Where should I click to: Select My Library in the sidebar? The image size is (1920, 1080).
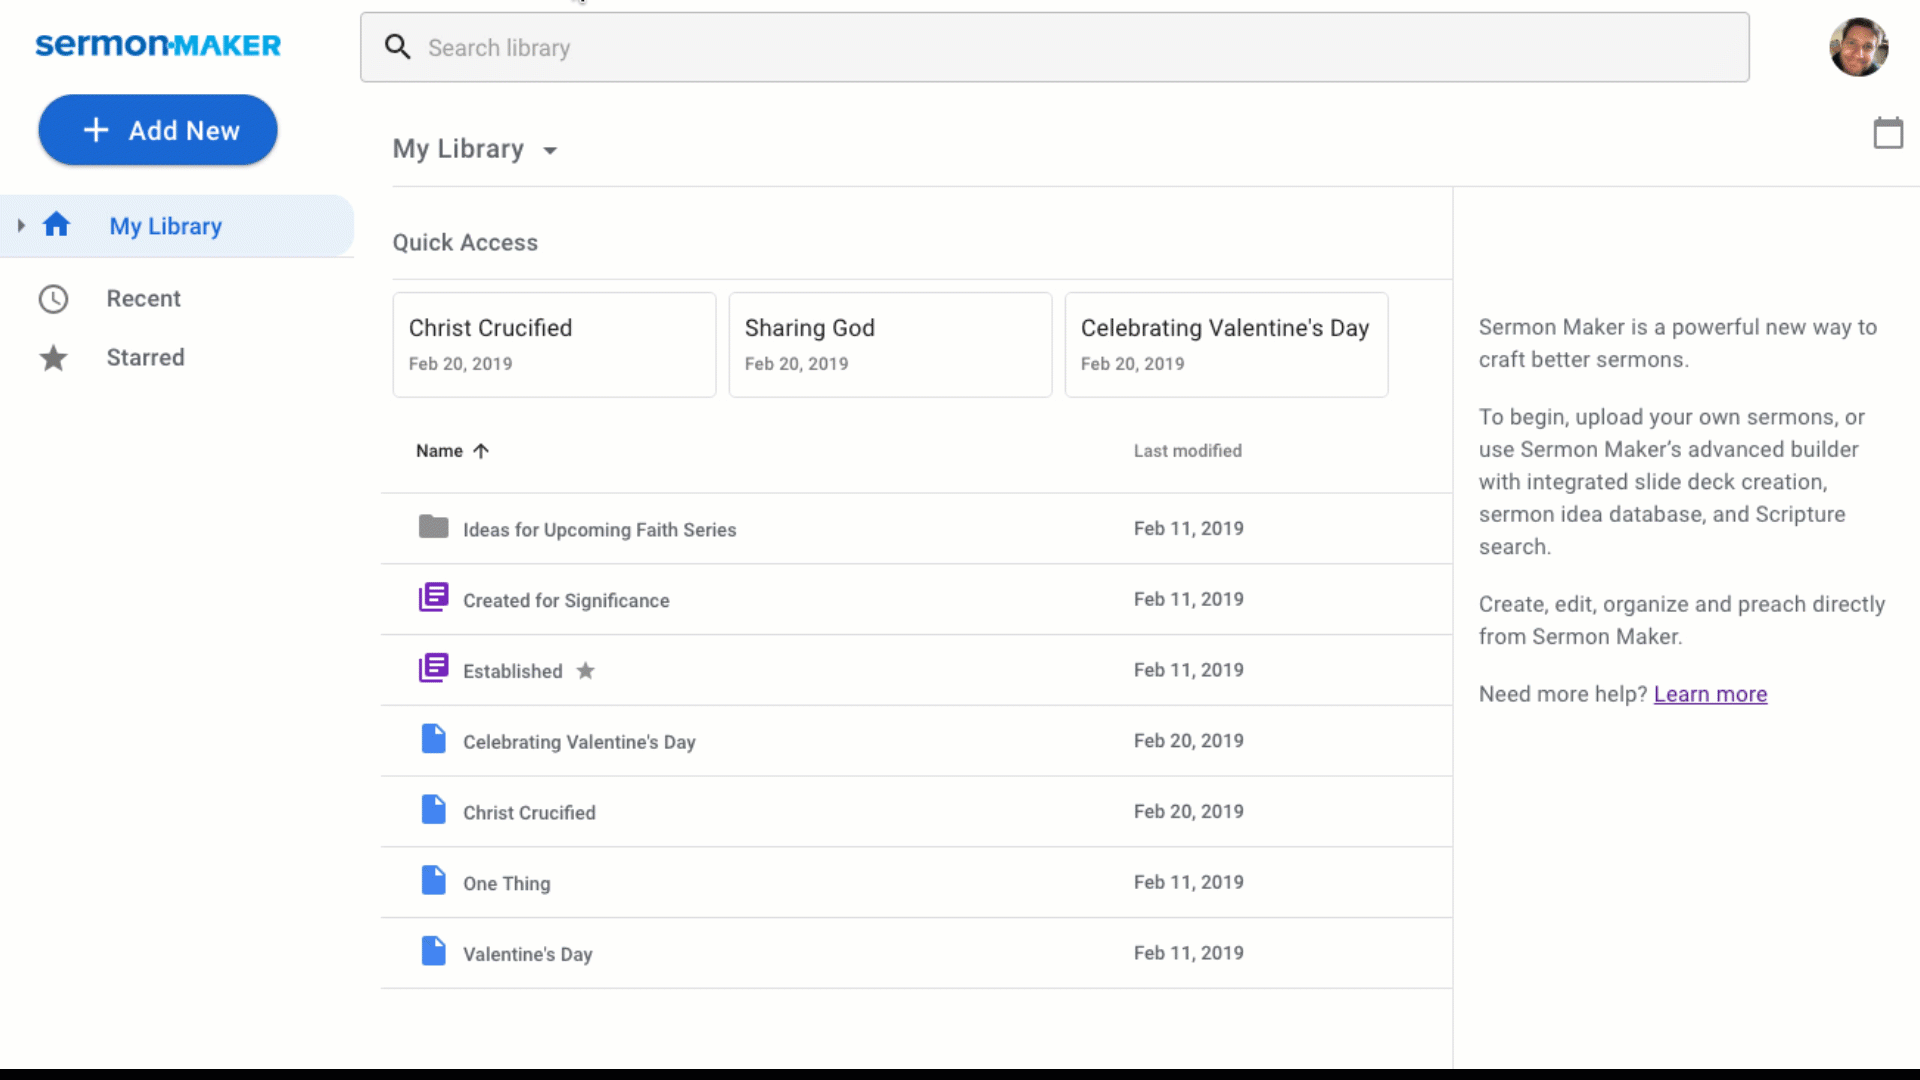[x=176, y=226]
